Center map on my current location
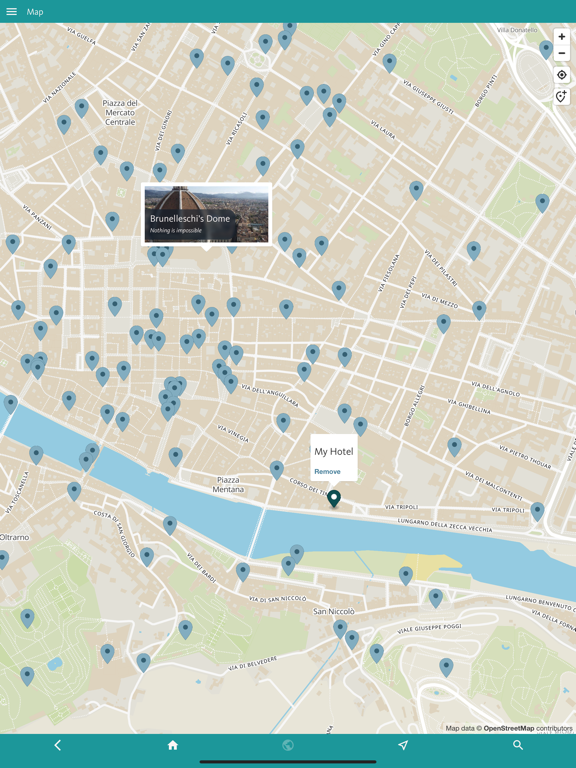 pyautogui.click(x=561, y=75)
